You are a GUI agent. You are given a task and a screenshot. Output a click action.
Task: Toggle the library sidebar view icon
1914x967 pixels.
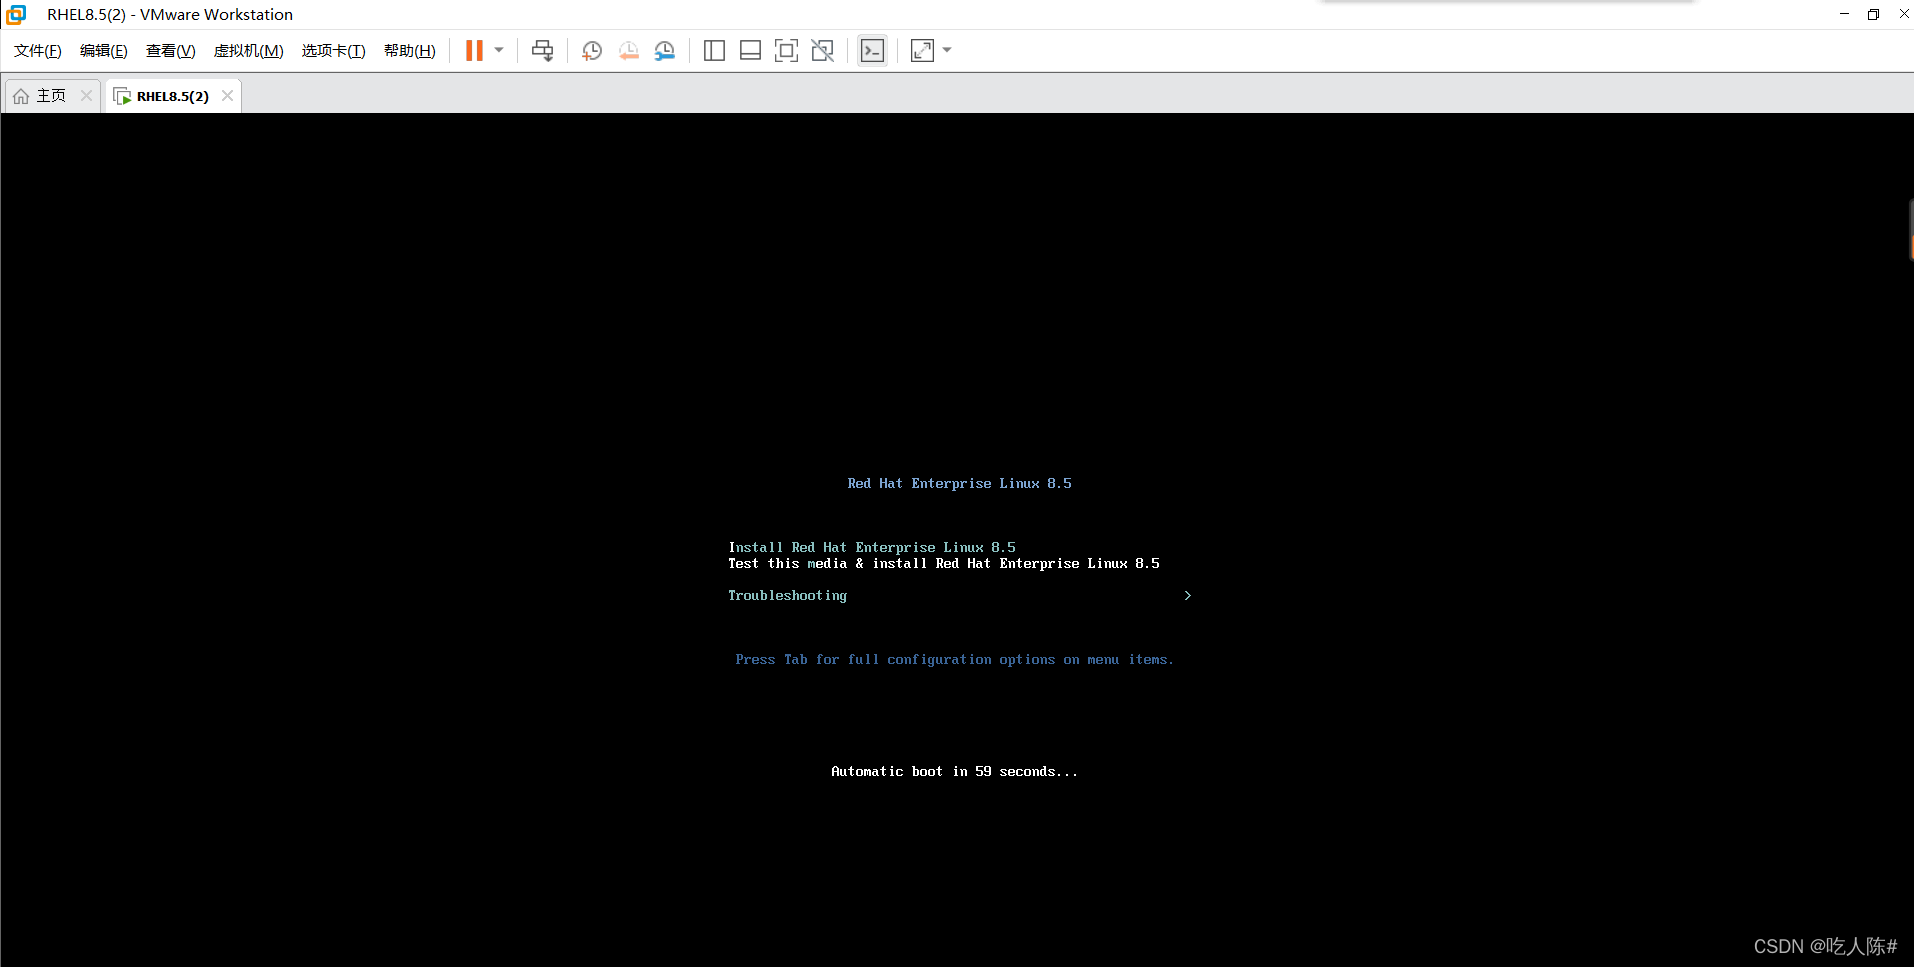click(x=714, y=50)
